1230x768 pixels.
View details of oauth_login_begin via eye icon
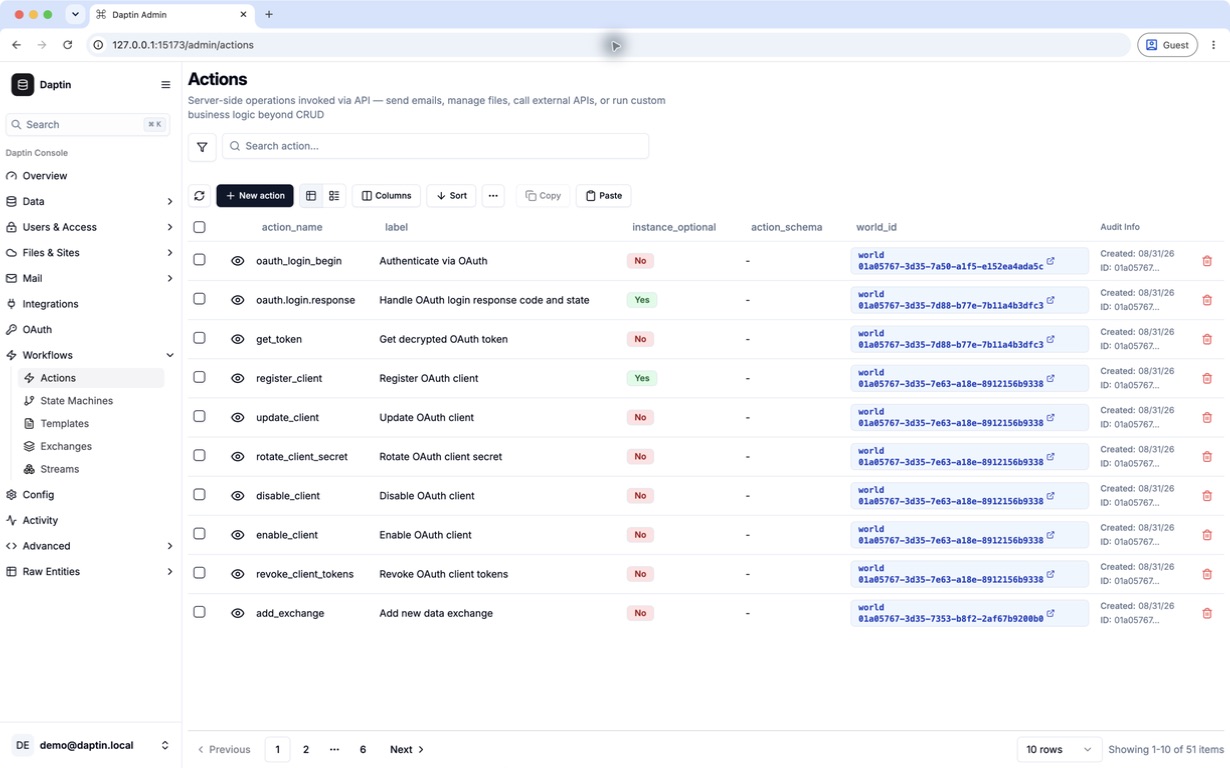(x=237, y=261)
